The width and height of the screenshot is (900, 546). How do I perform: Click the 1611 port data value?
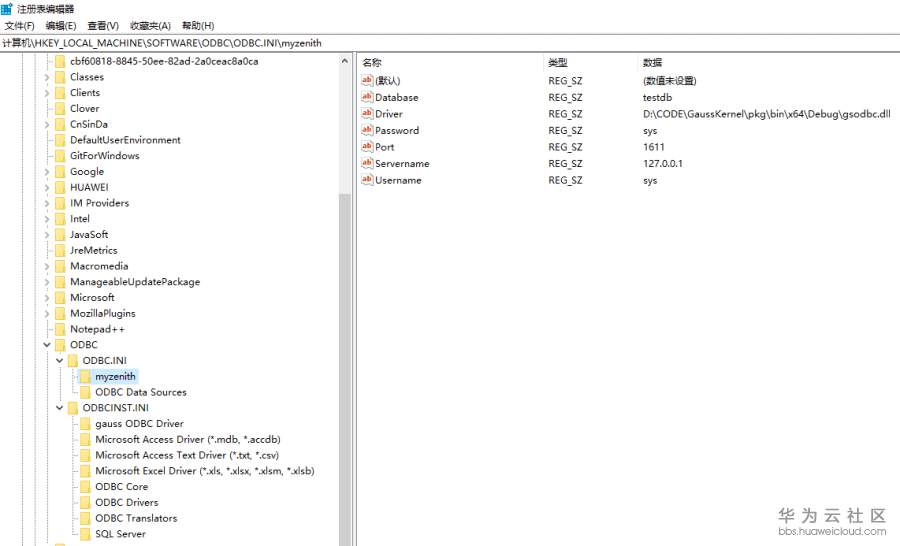pos(654,147)
